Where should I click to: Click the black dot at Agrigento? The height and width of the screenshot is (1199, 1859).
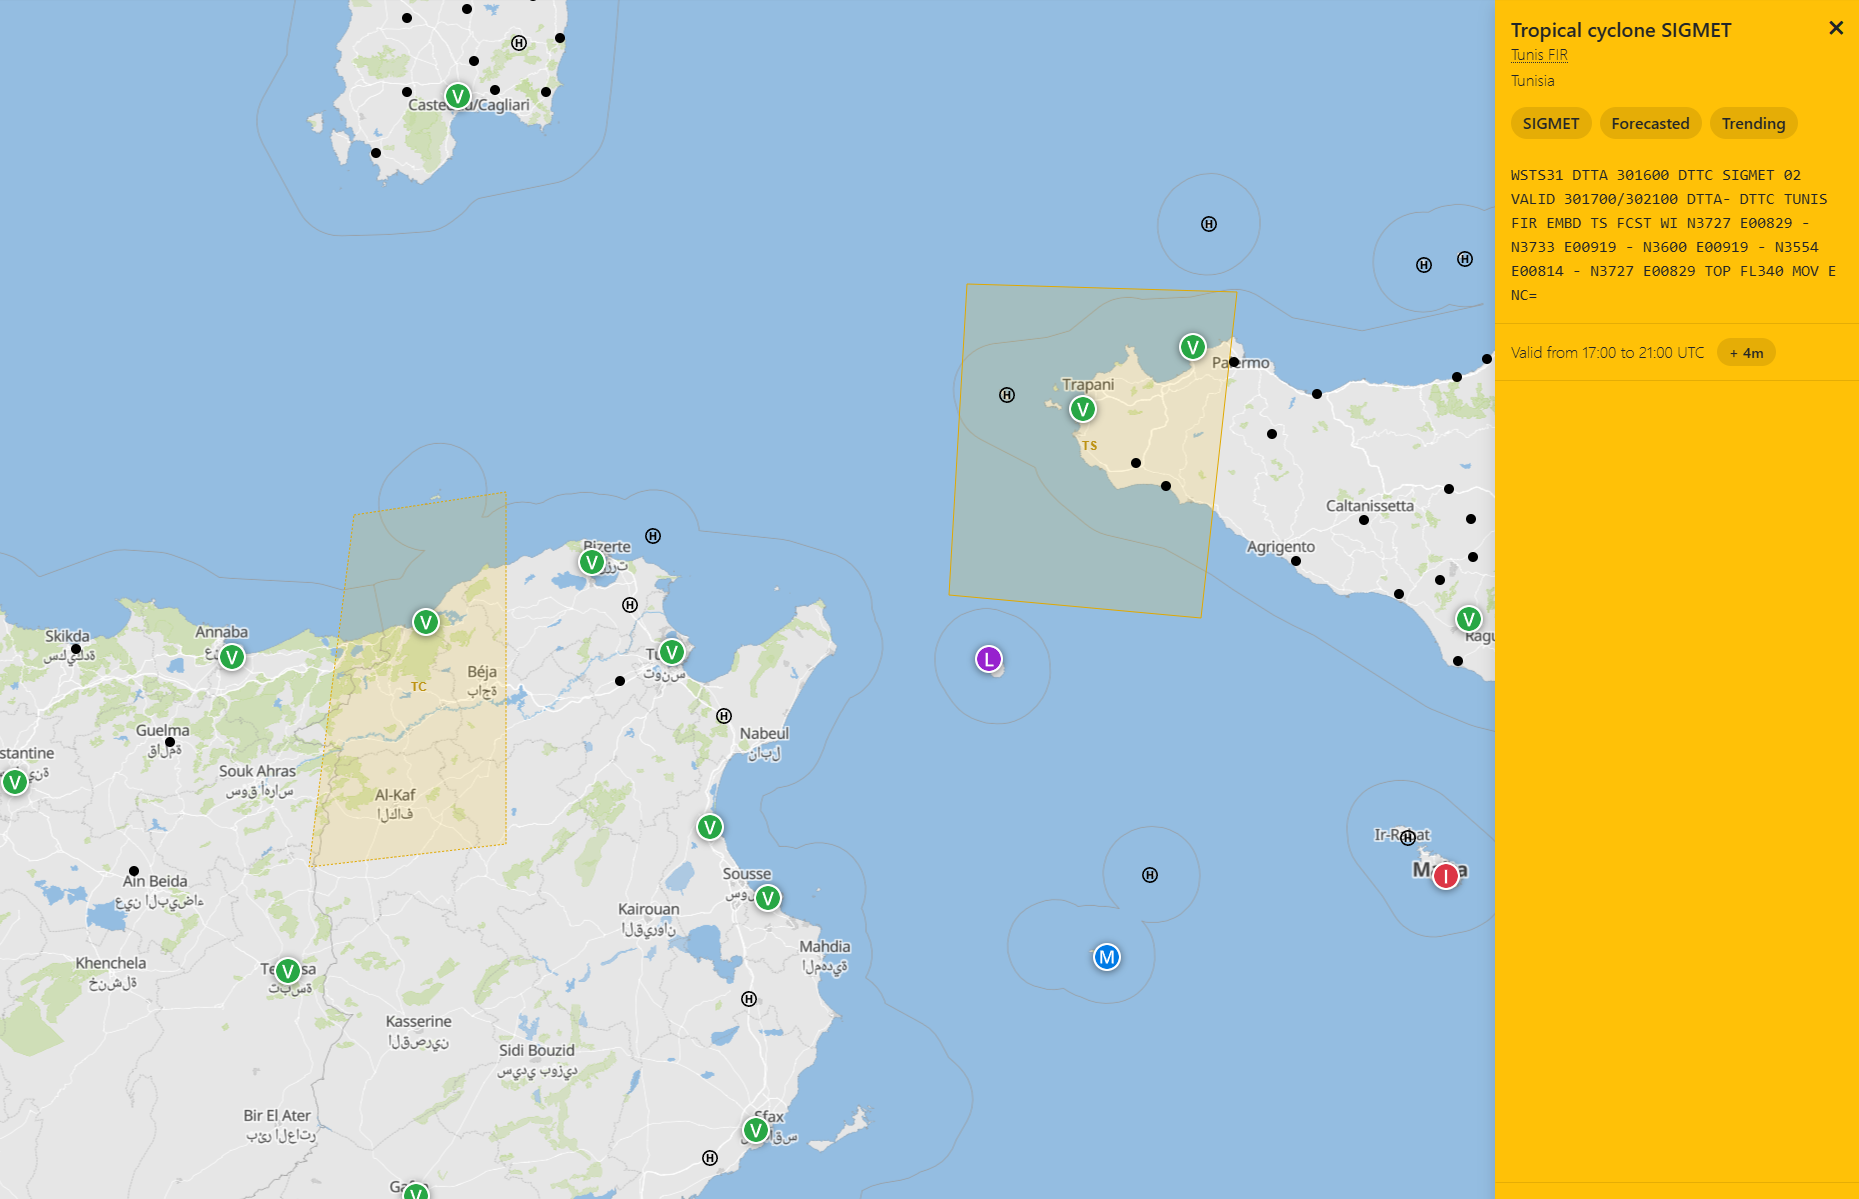point(1296,561)
